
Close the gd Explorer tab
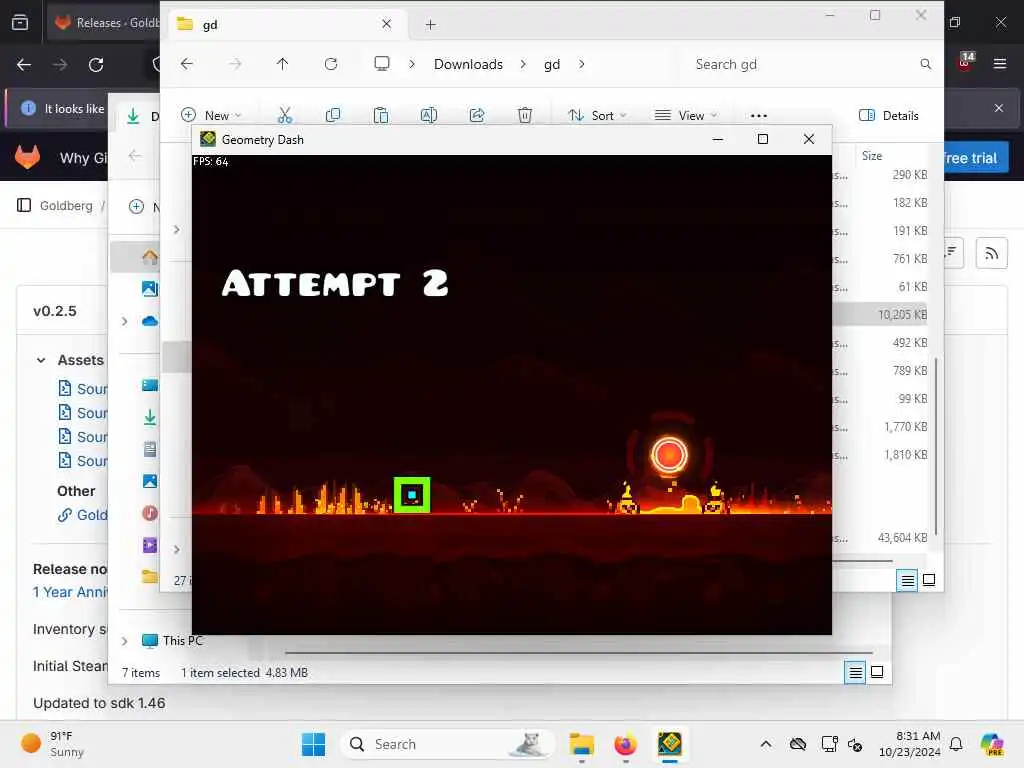pos(387,24)
